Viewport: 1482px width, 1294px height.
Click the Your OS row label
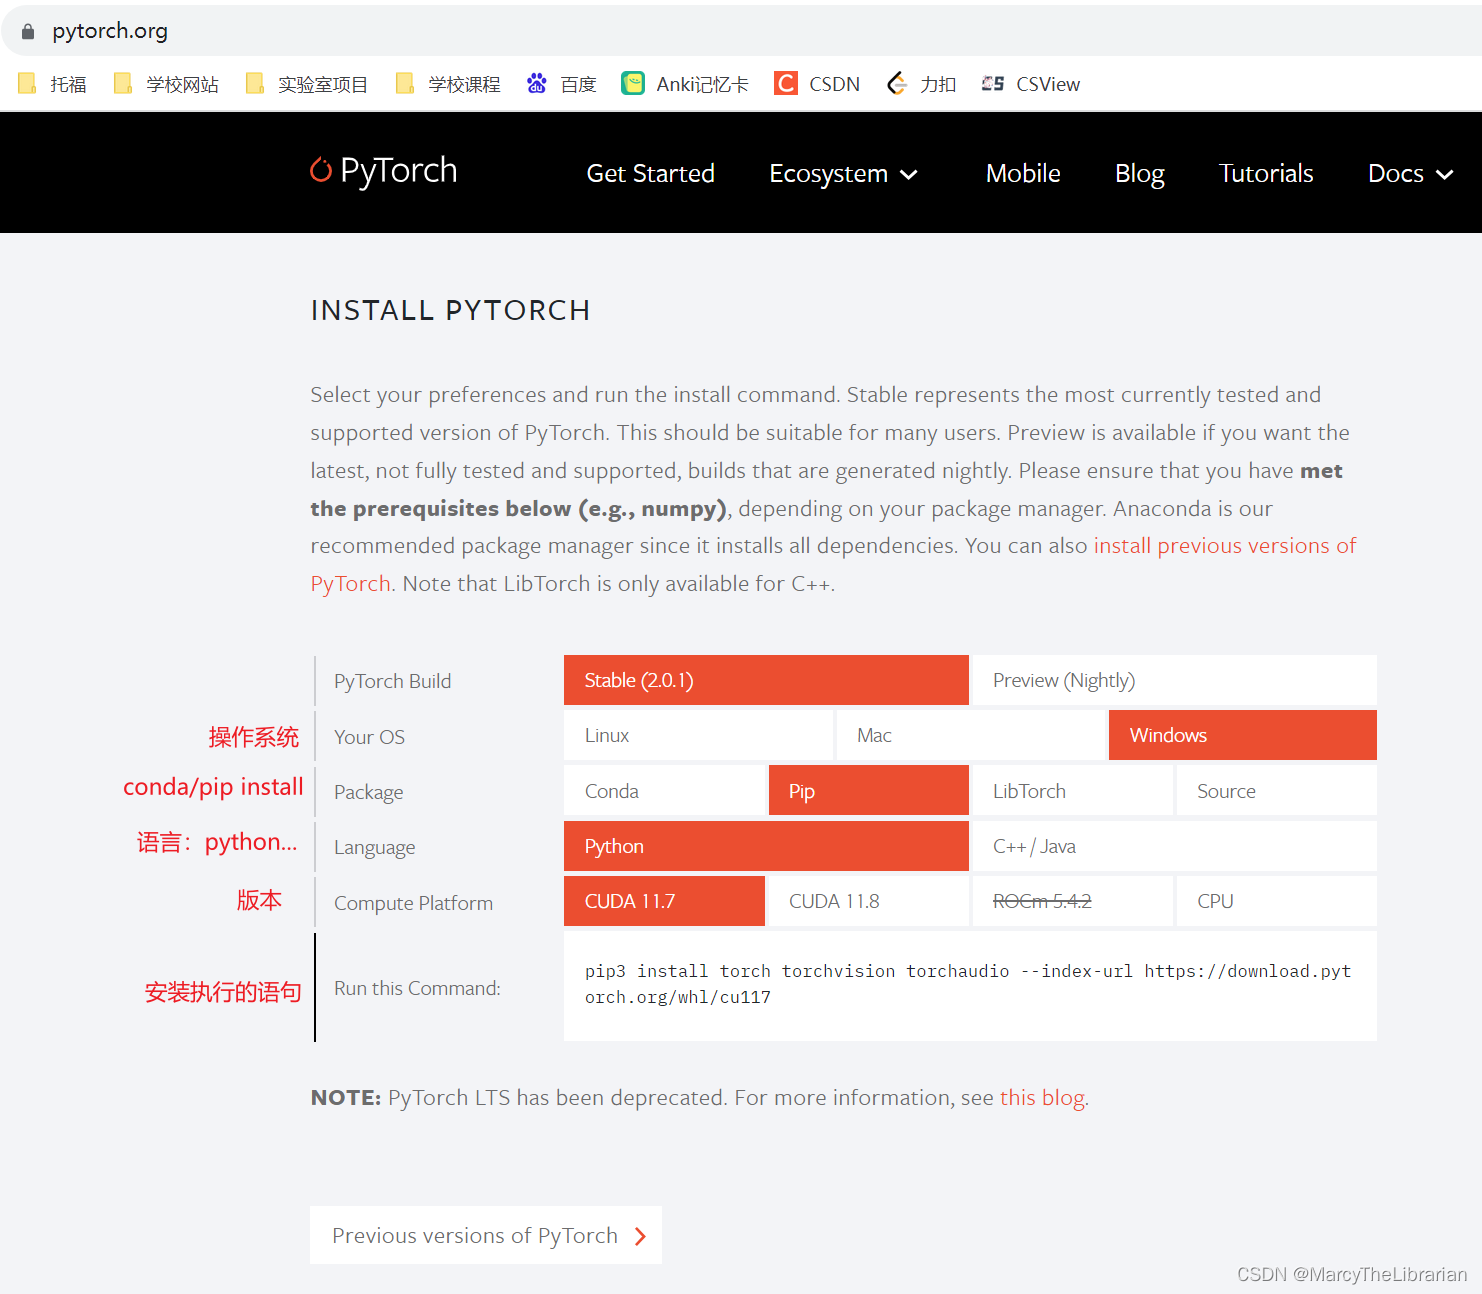369,737
